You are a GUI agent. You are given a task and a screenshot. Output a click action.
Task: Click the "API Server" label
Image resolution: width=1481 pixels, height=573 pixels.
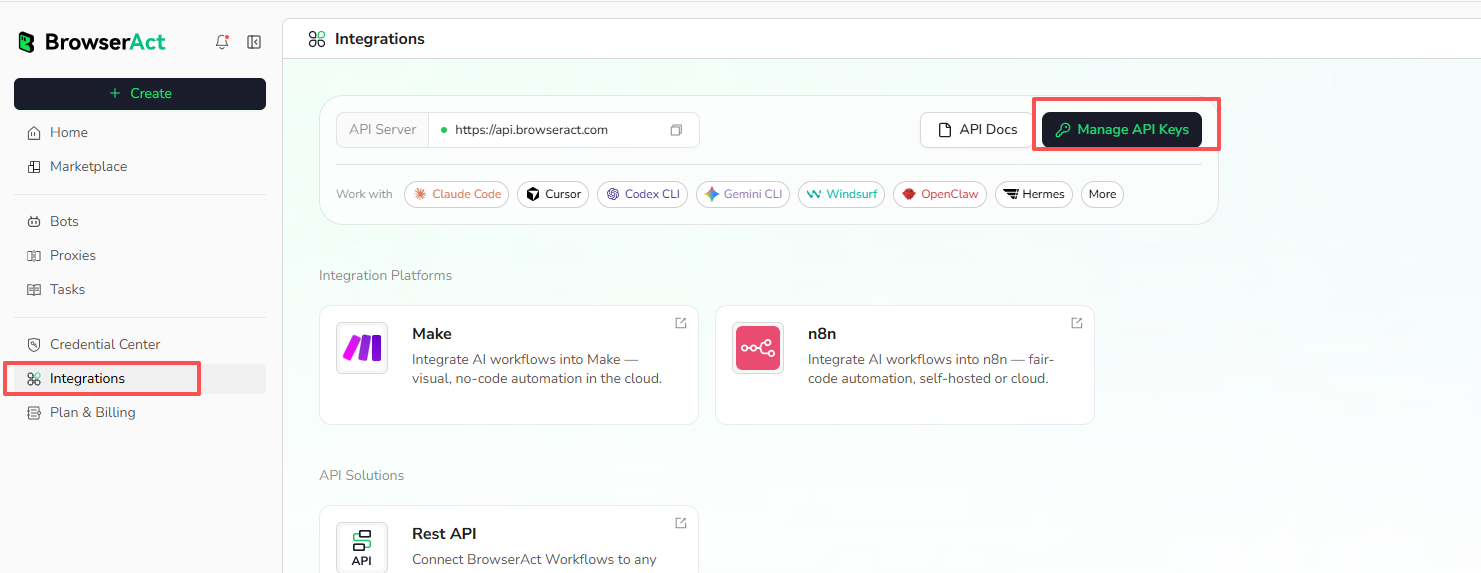point(383,130)
